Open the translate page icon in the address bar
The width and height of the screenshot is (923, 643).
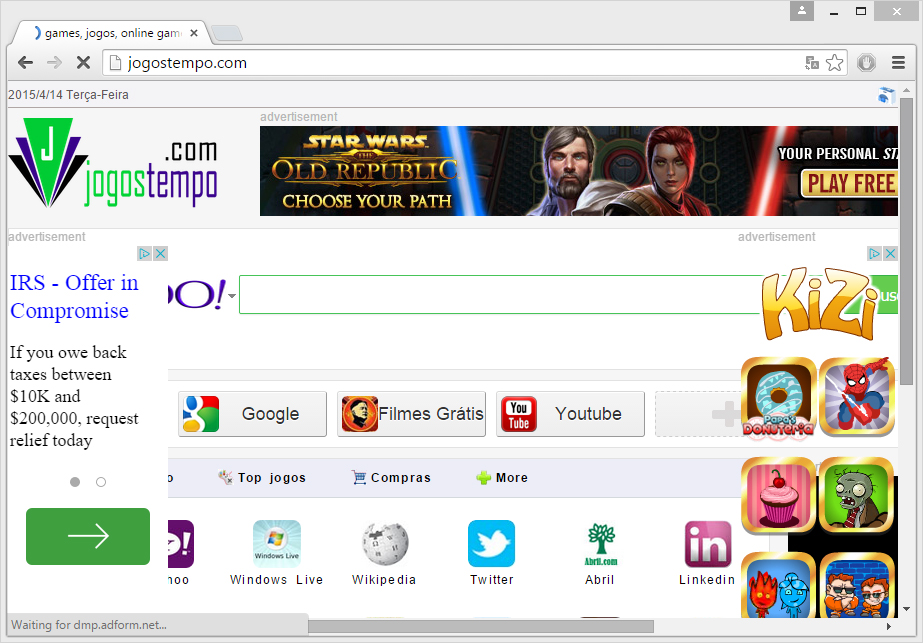(x=812, y=62)
